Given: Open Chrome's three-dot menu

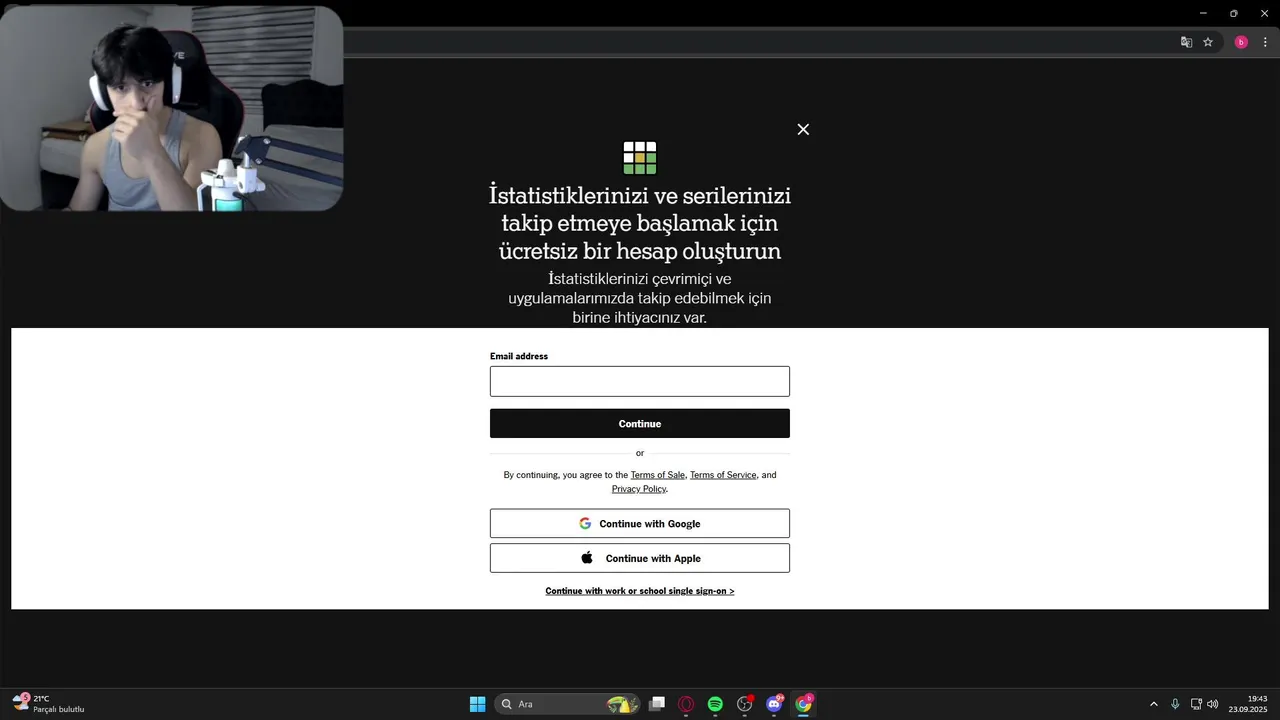Looking at the screenshot, I should pos(1265,42).
